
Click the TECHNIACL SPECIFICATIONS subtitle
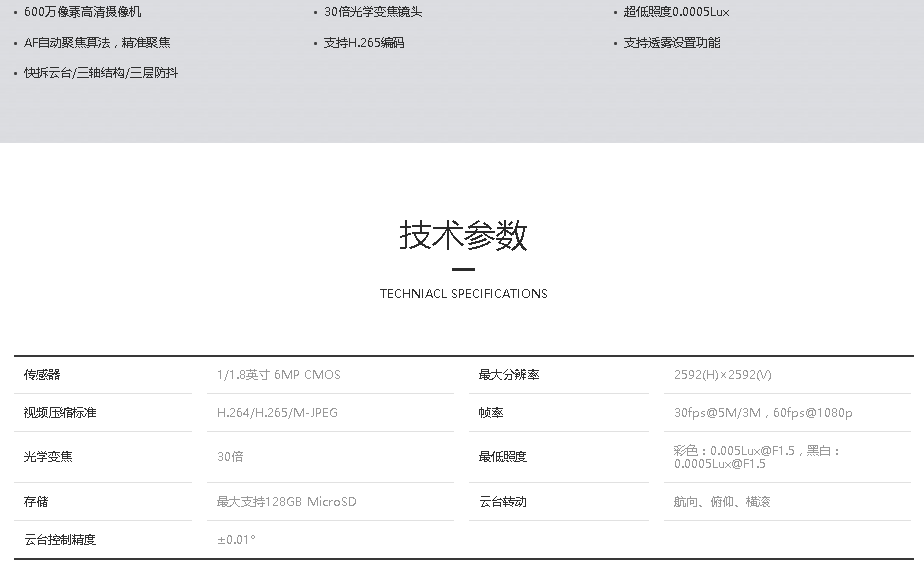[463, 294]
